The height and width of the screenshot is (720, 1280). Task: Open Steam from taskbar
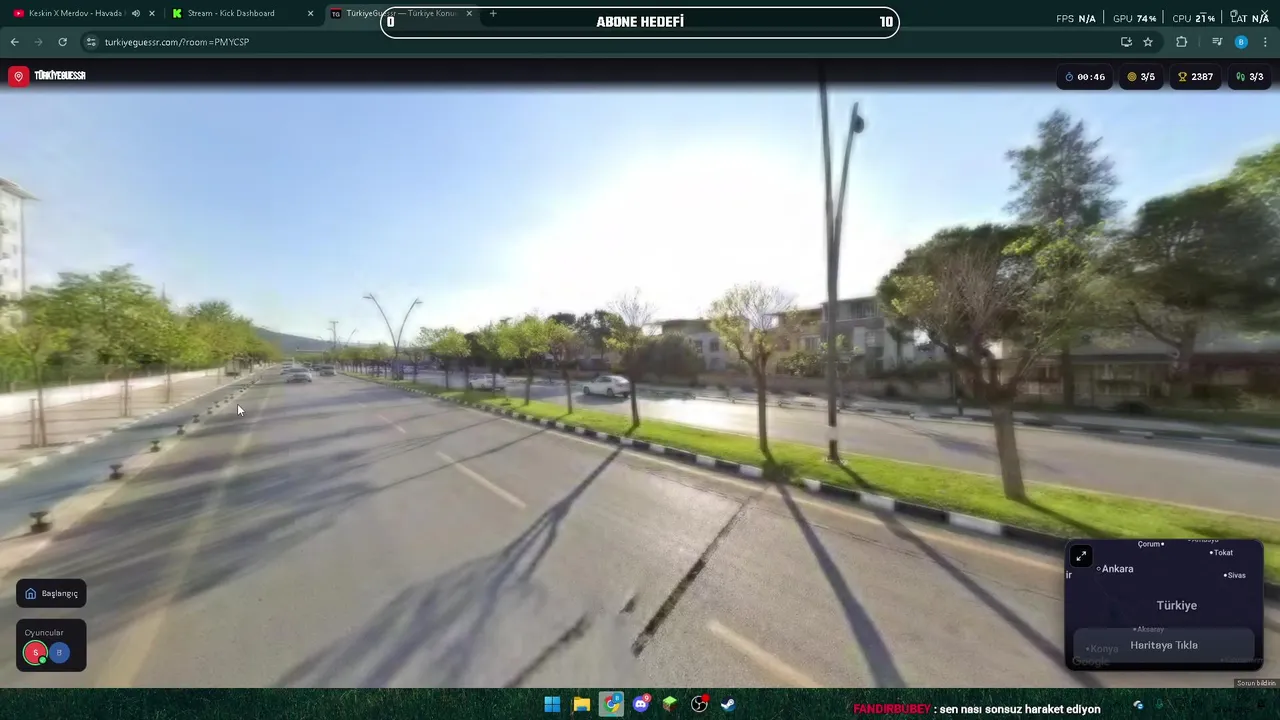[729, 704]
